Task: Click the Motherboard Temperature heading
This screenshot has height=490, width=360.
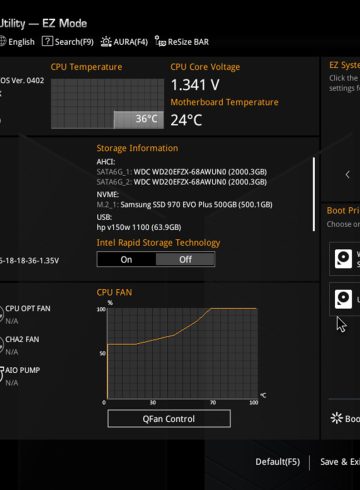Action: pos(224,102)
